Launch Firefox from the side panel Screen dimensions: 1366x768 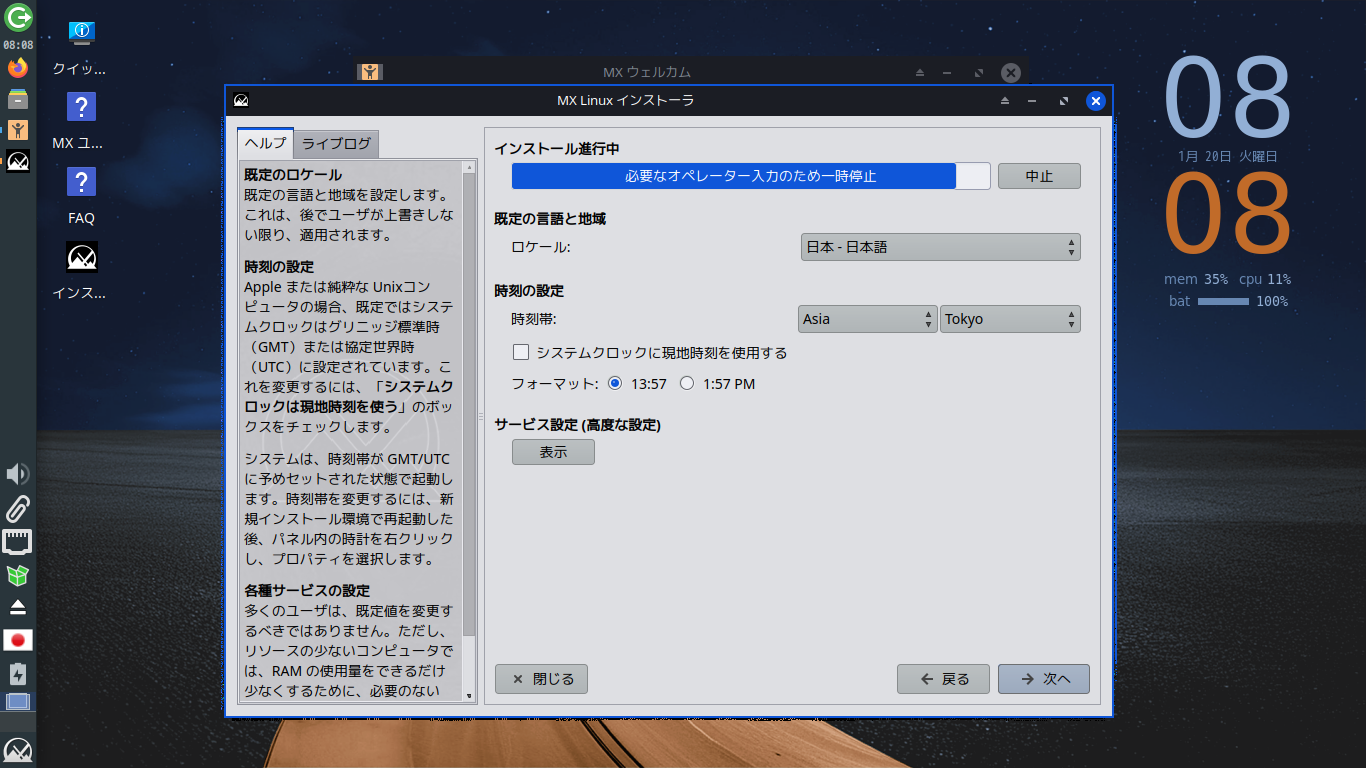coord(18,68)
